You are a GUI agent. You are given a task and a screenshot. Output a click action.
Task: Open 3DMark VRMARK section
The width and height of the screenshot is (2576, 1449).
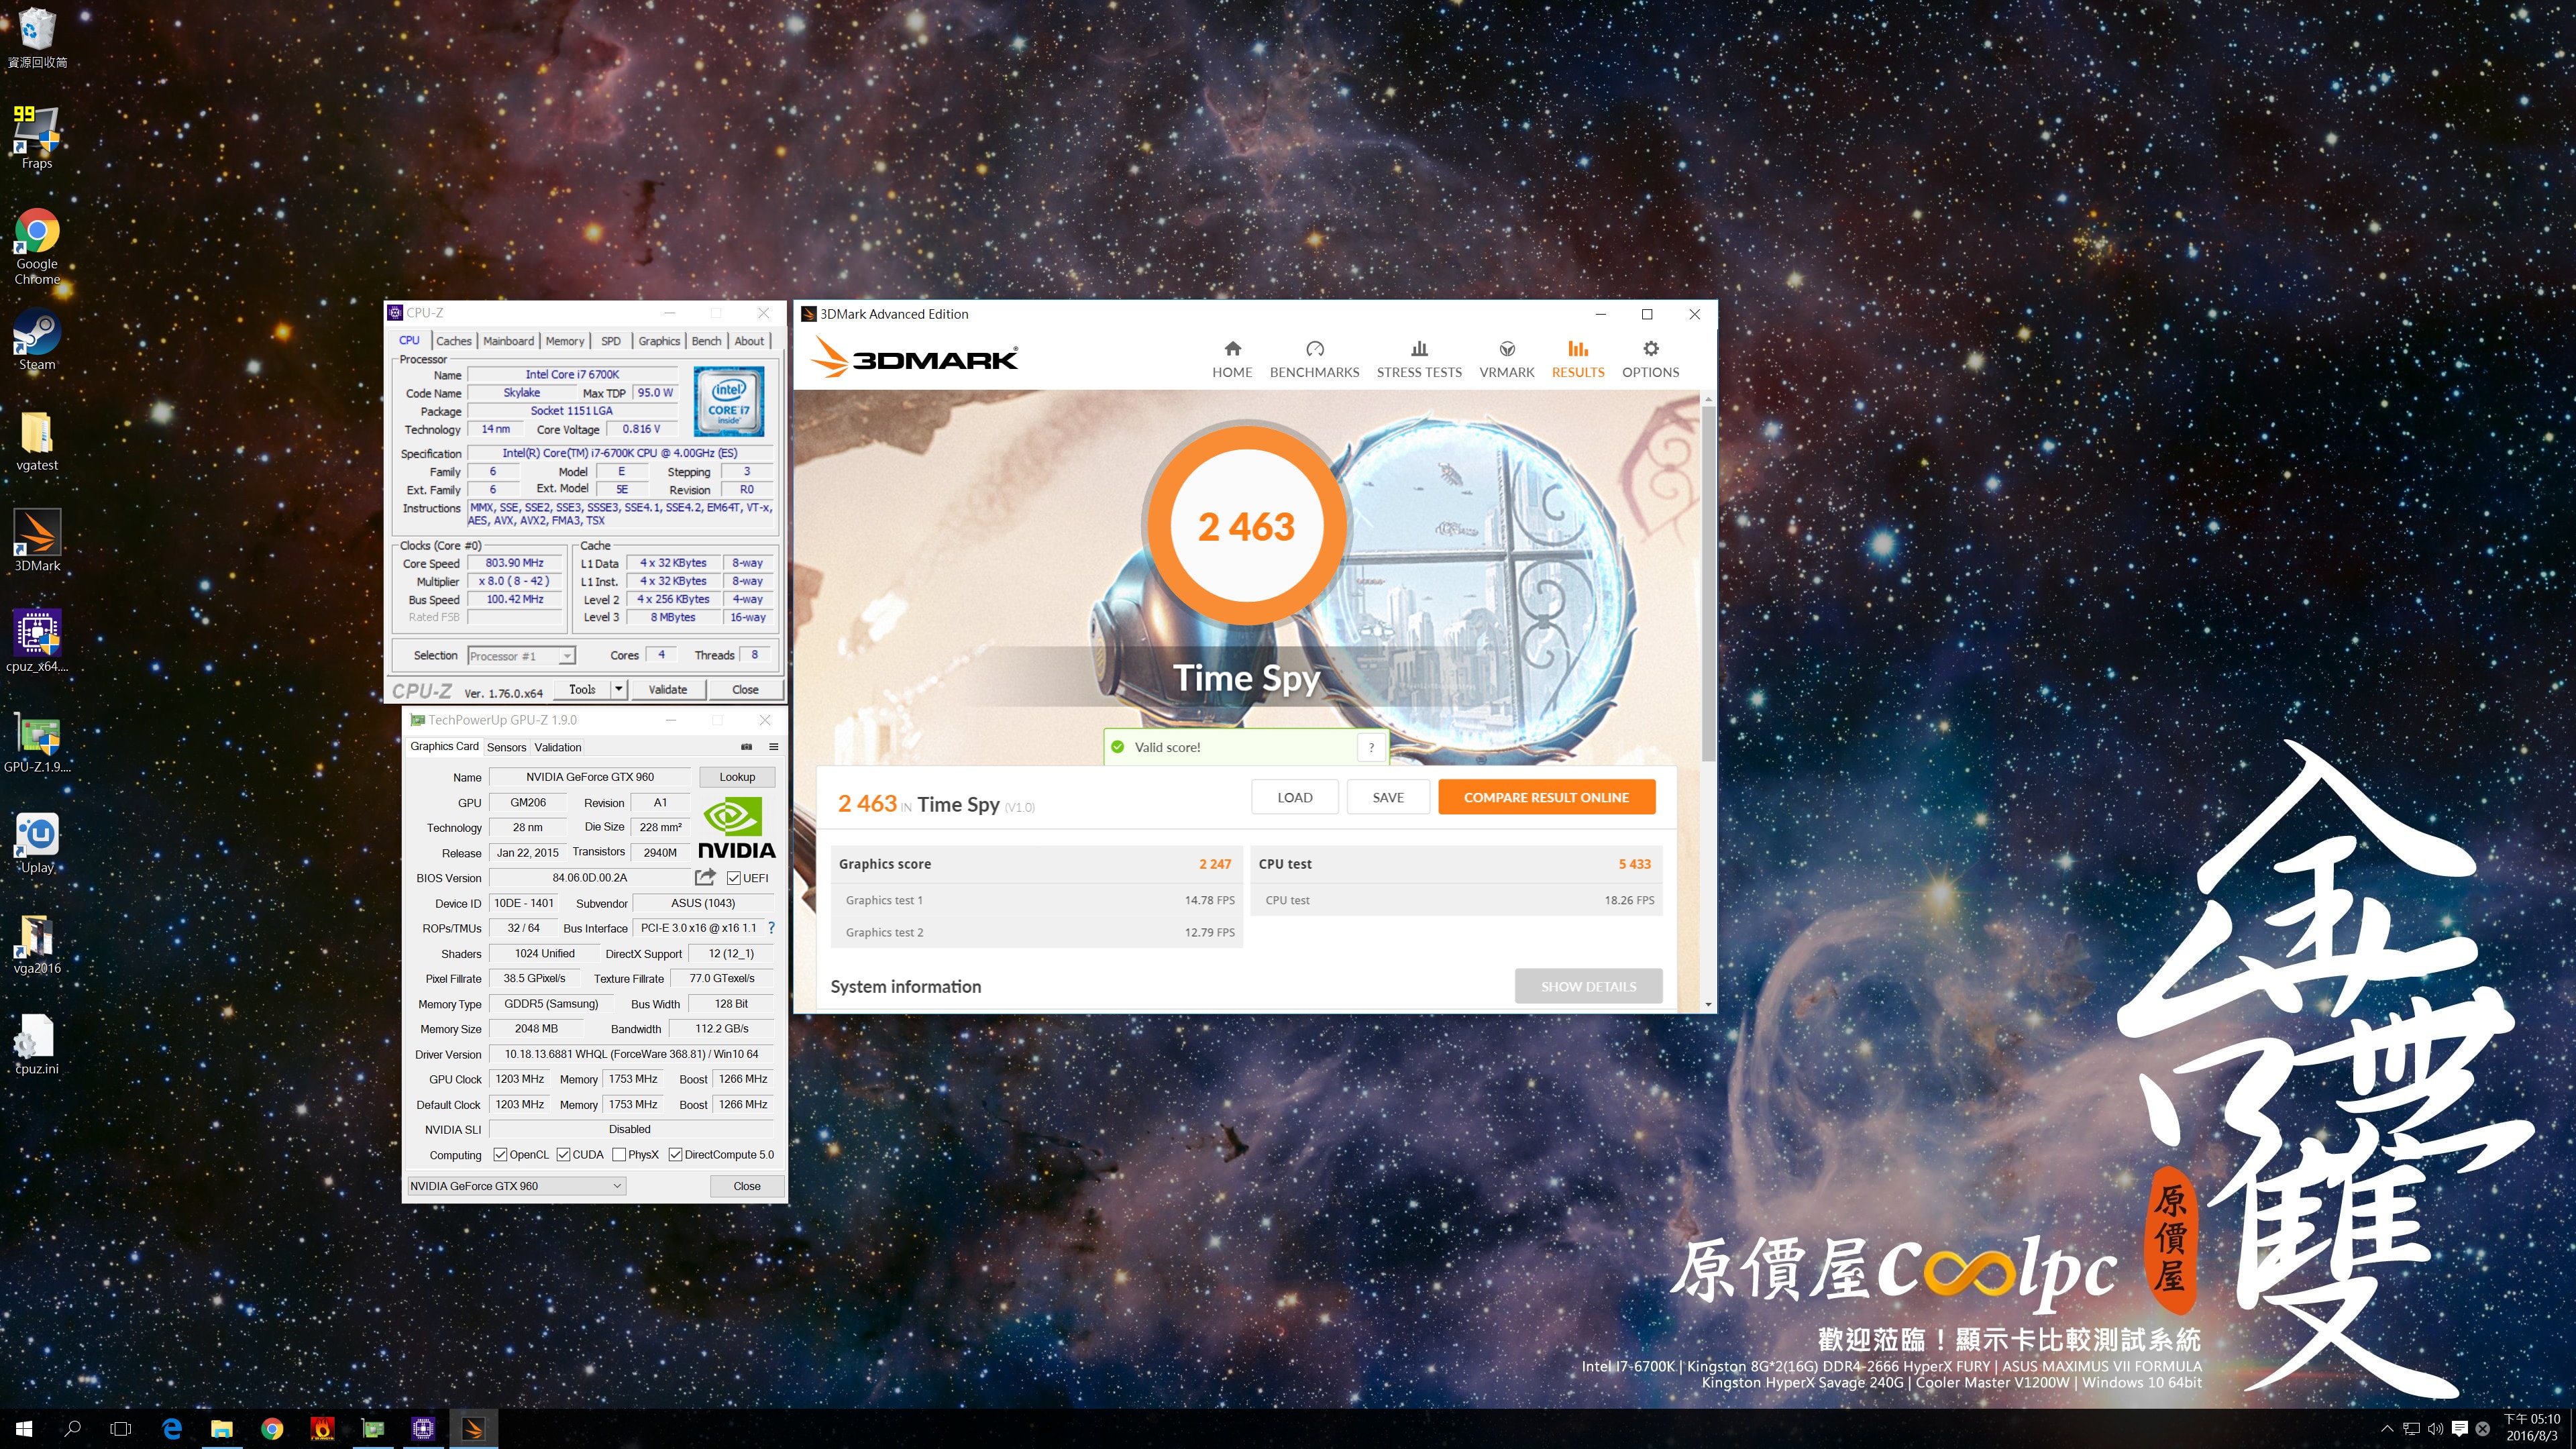pyautogui.click(x=1506, y=359)
